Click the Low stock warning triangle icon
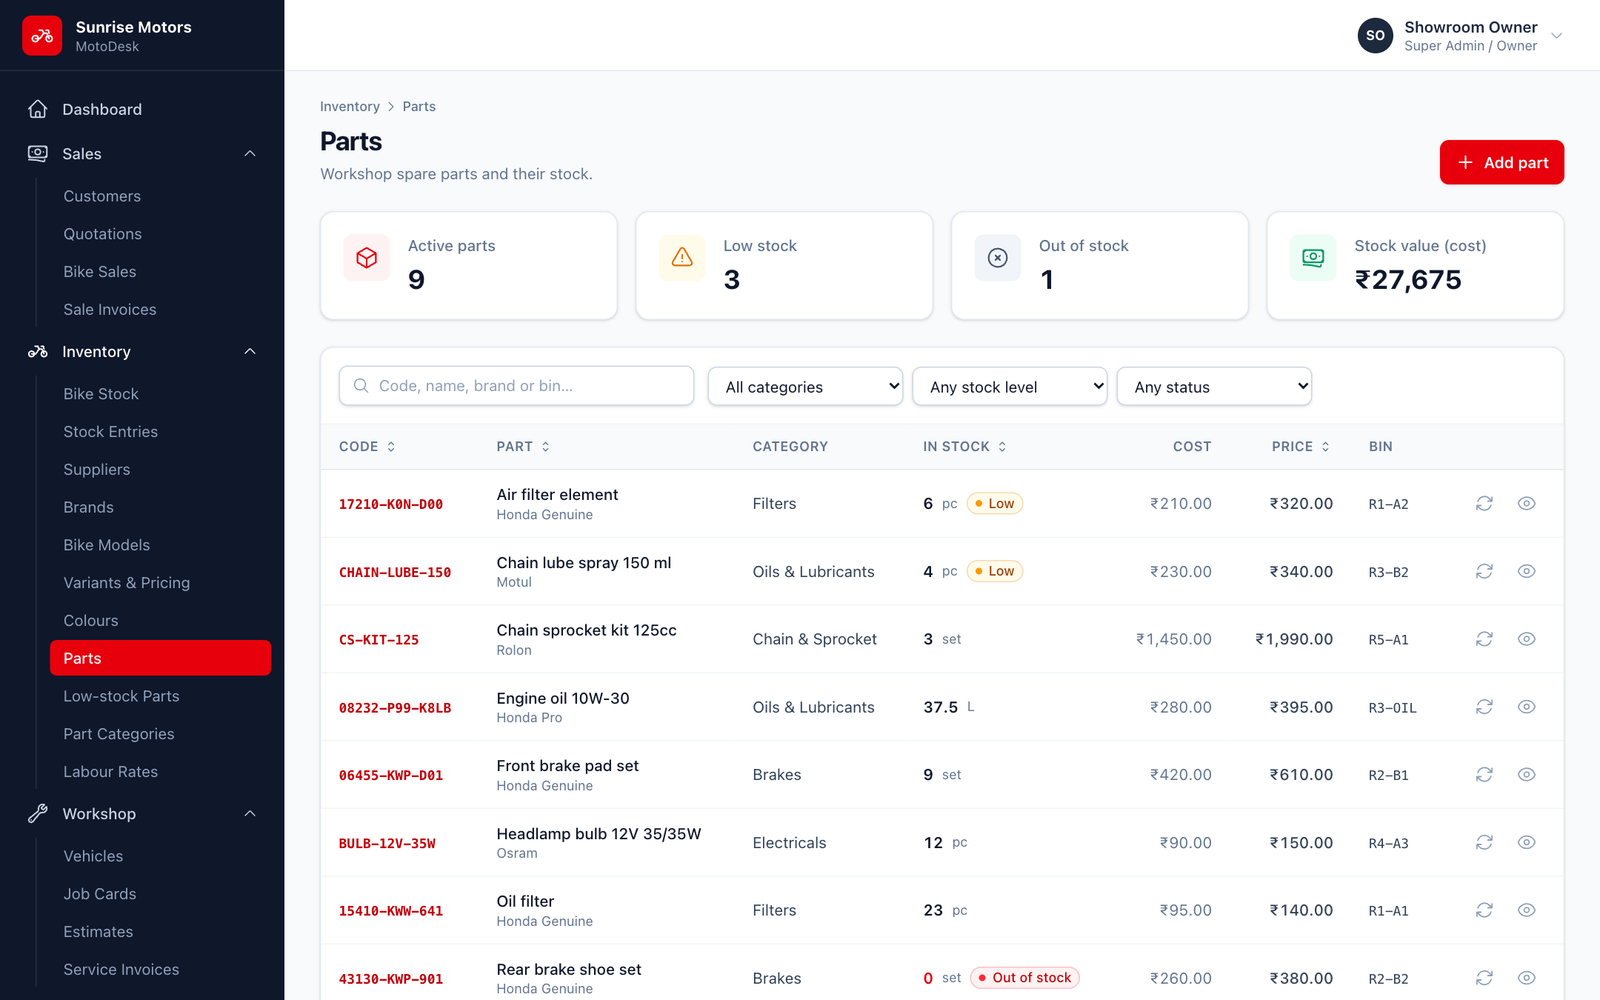 point(682,258)
